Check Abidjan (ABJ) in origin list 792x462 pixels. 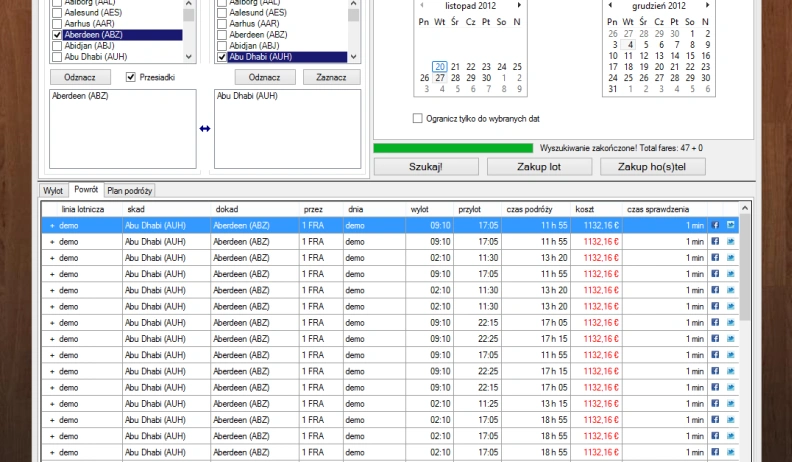[x=57, y=46]
